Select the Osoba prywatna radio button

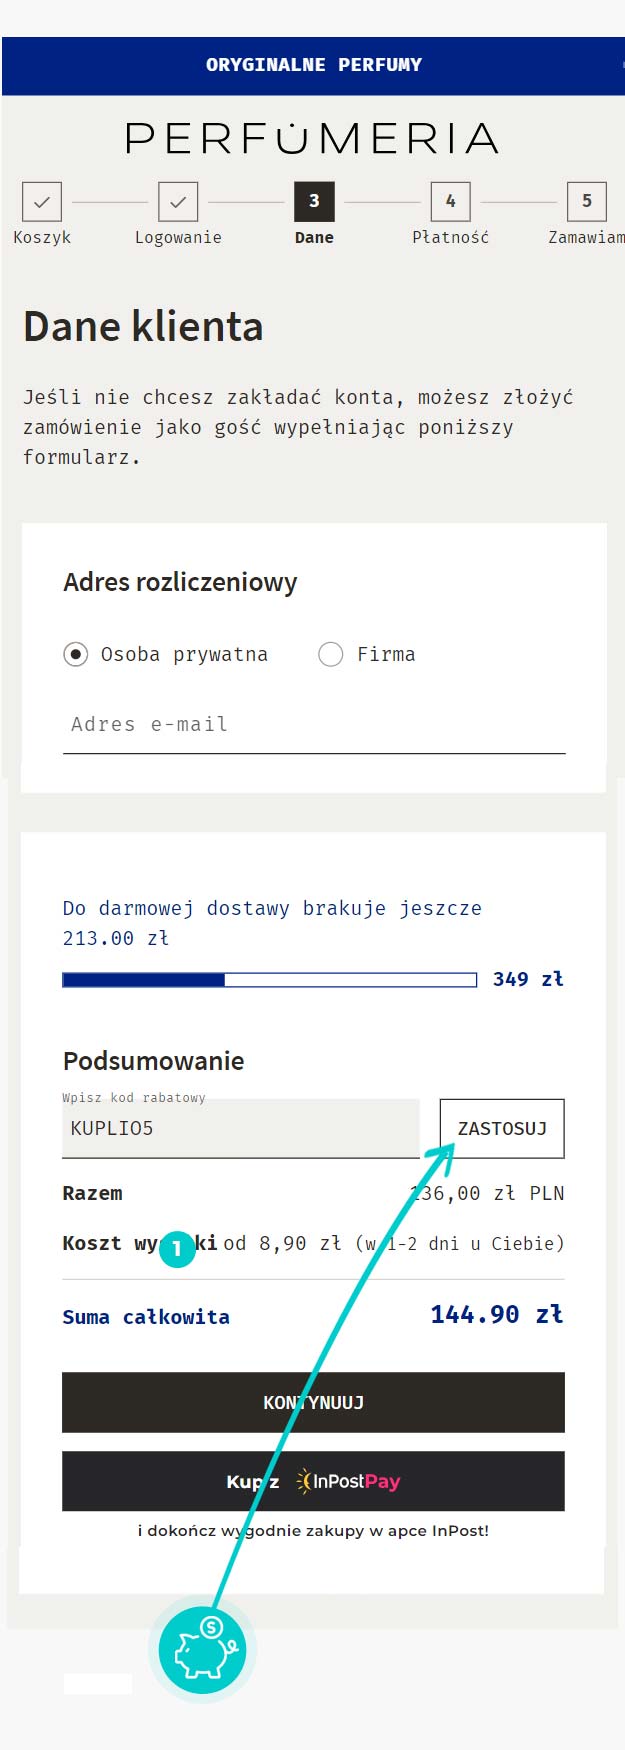click(75, 654)
